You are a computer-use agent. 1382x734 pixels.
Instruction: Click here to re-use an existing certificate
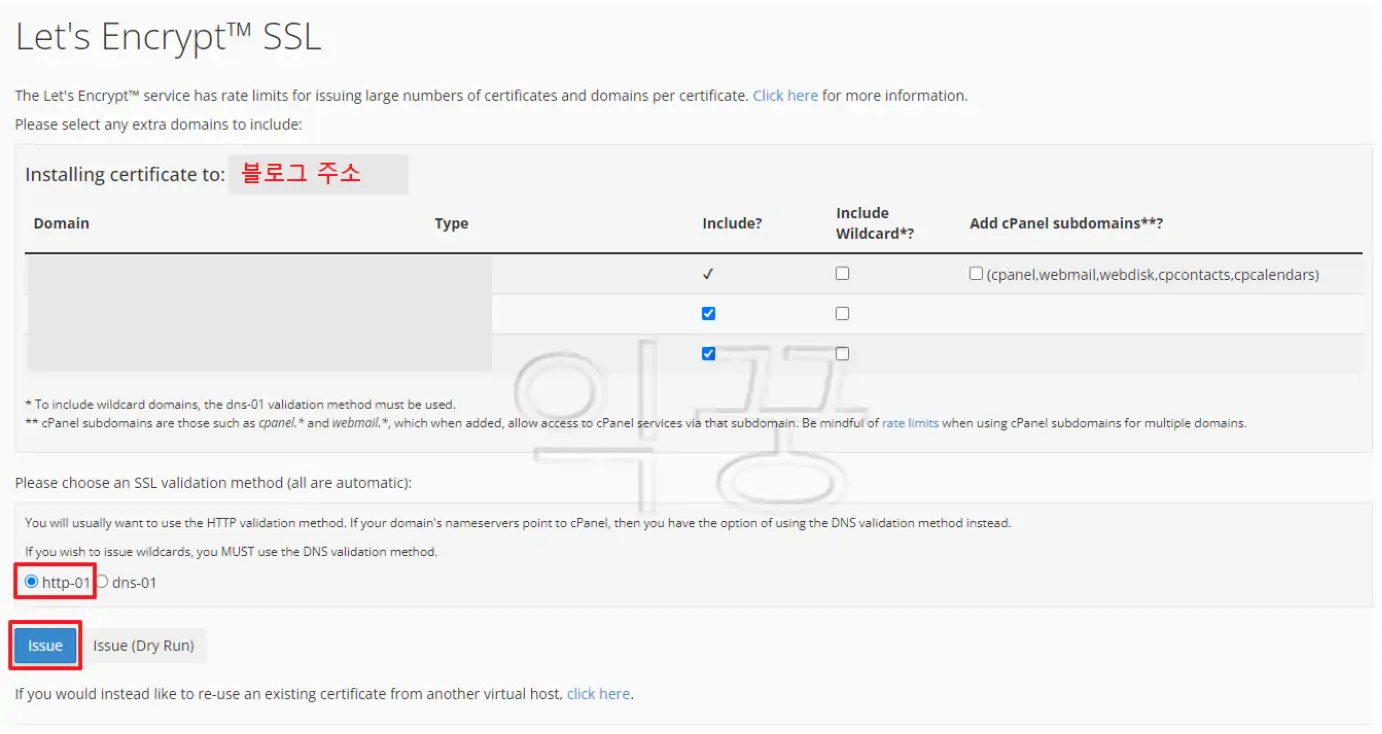(x=598, y=693)
